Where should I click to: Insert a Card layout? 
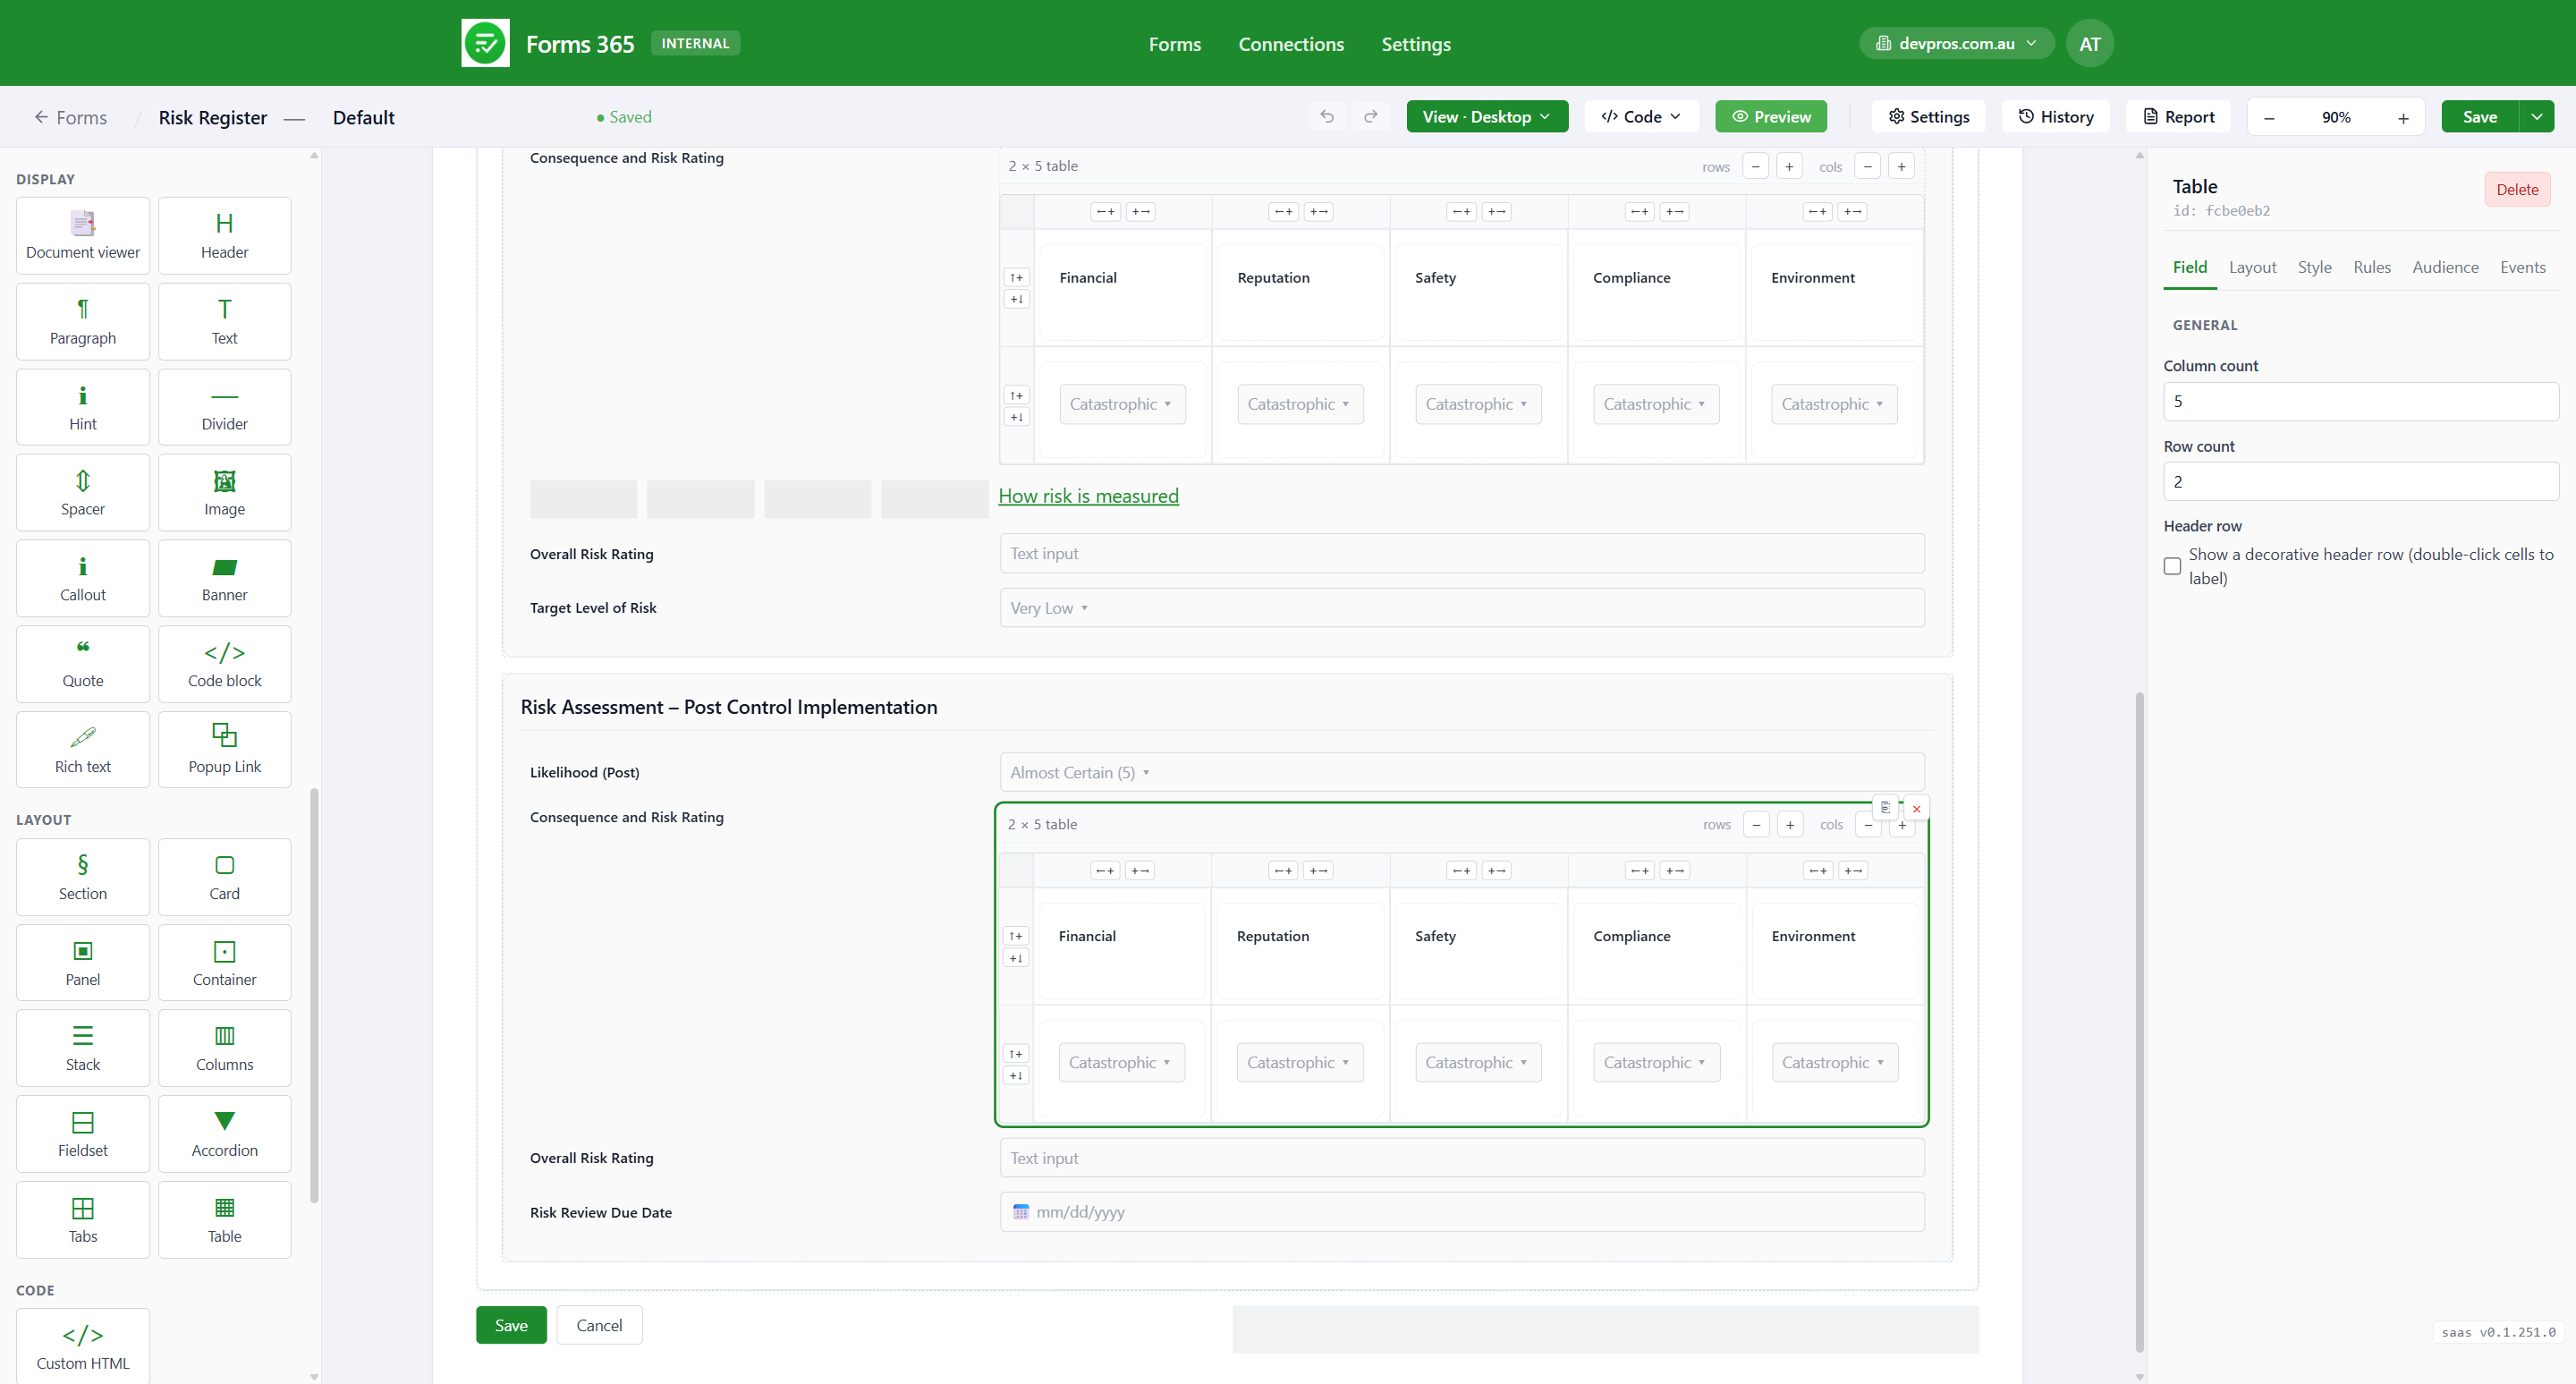coord(224,877)
